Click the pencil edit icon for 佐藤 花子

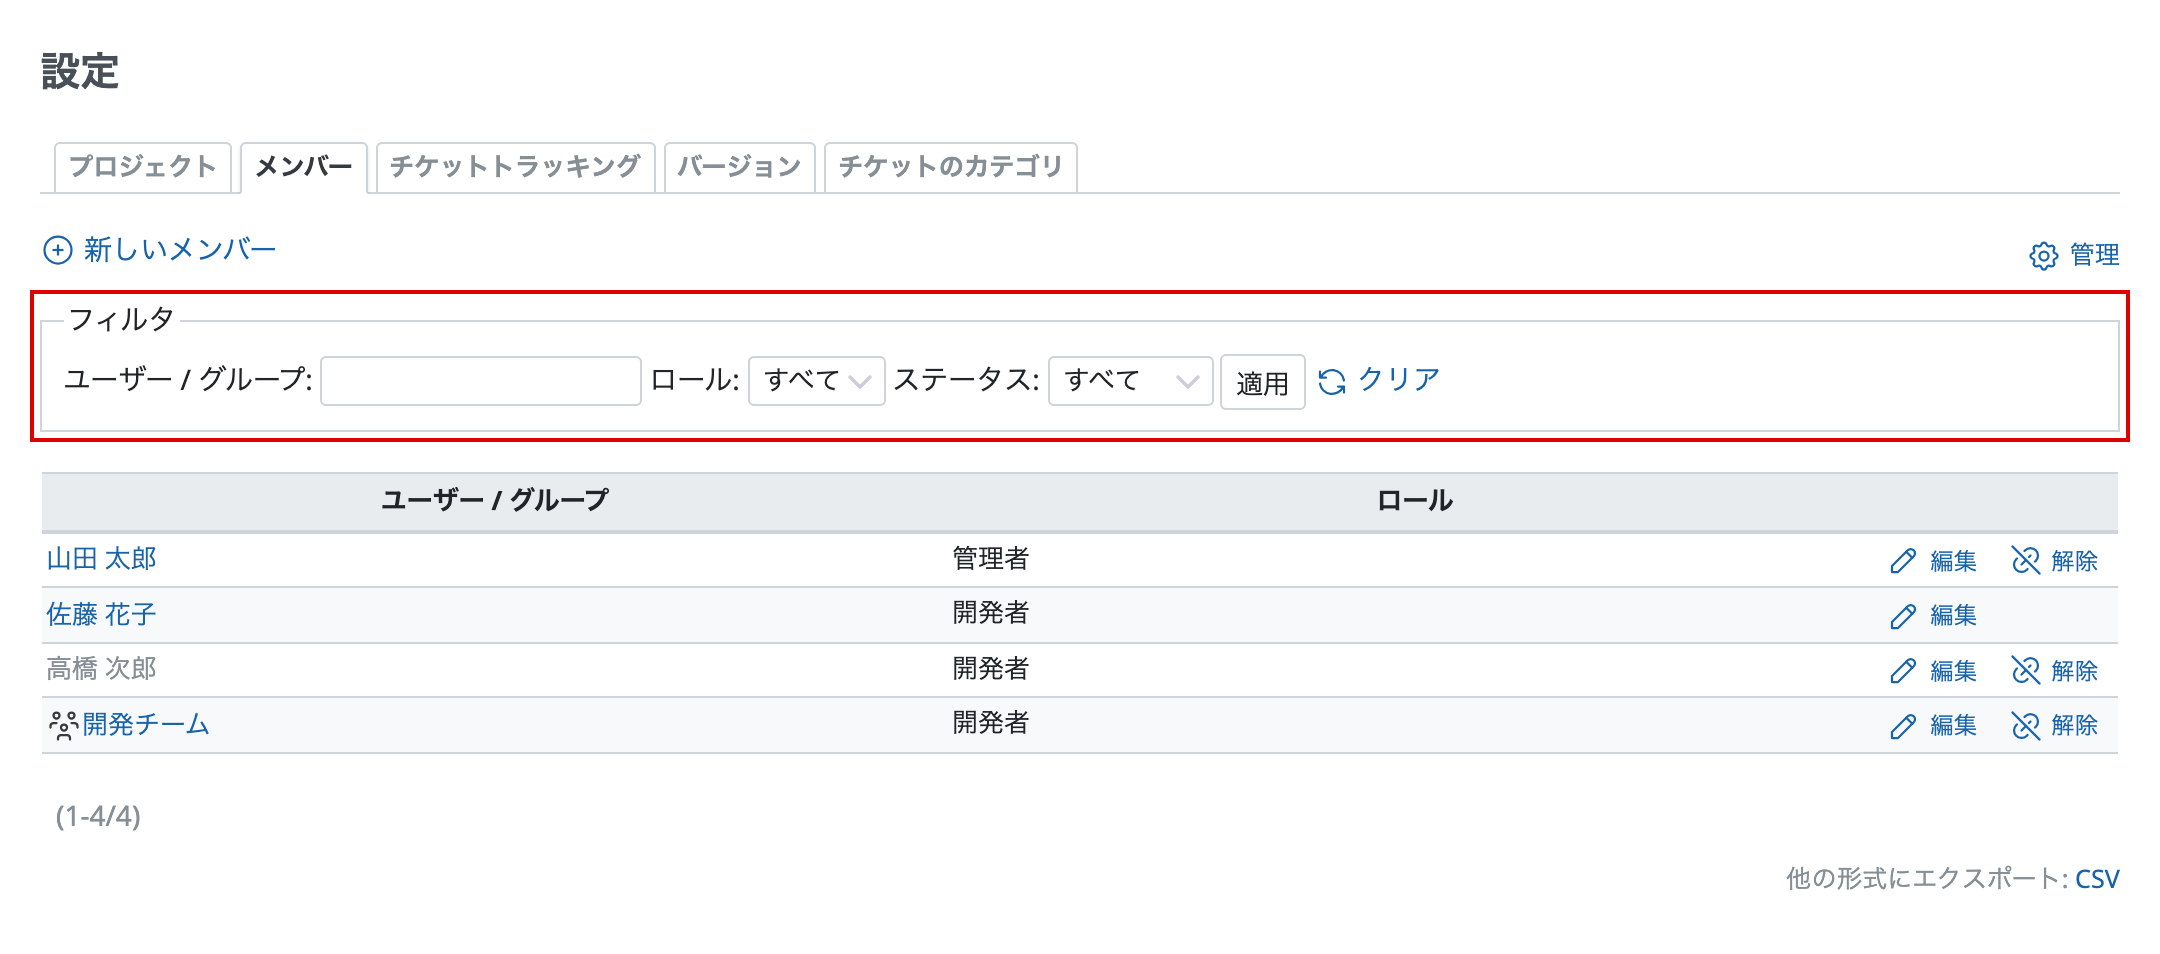[1903, 616]
